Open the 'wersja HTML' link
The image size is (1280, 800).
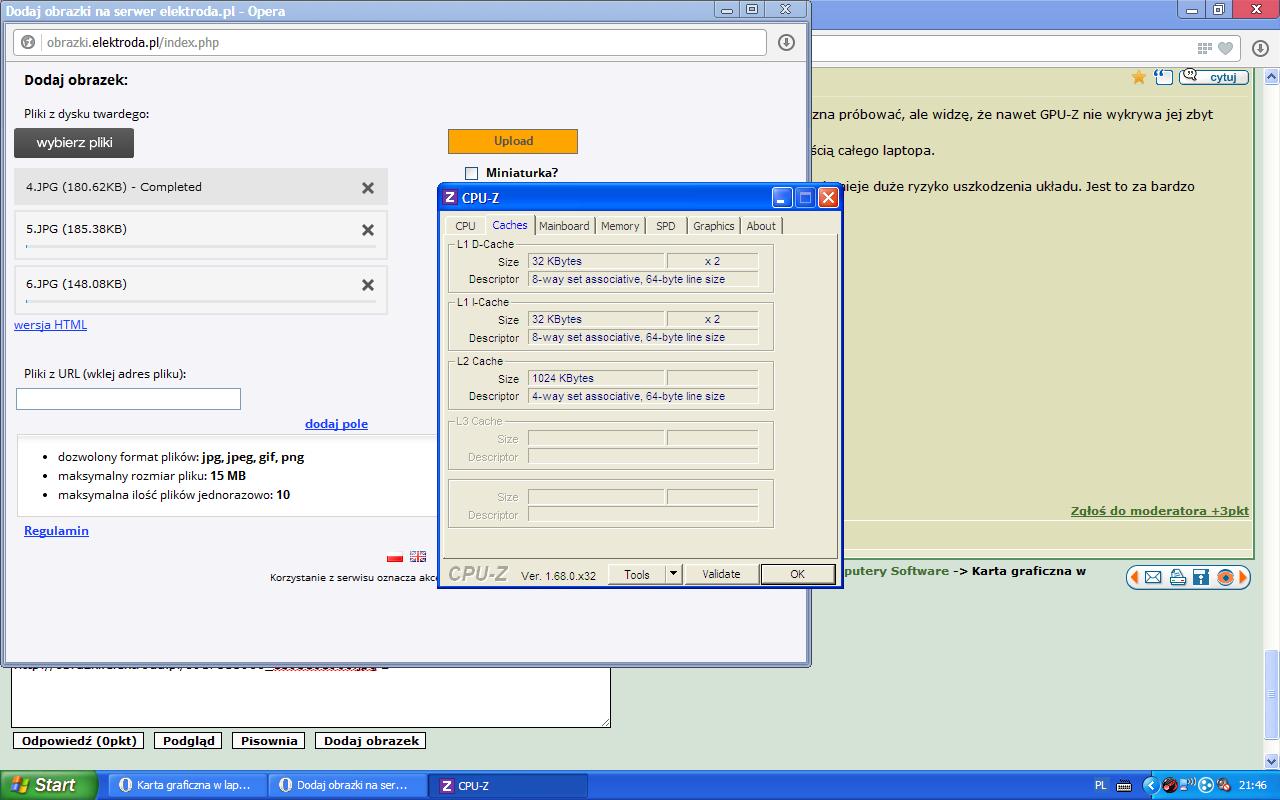pos(50,325)
